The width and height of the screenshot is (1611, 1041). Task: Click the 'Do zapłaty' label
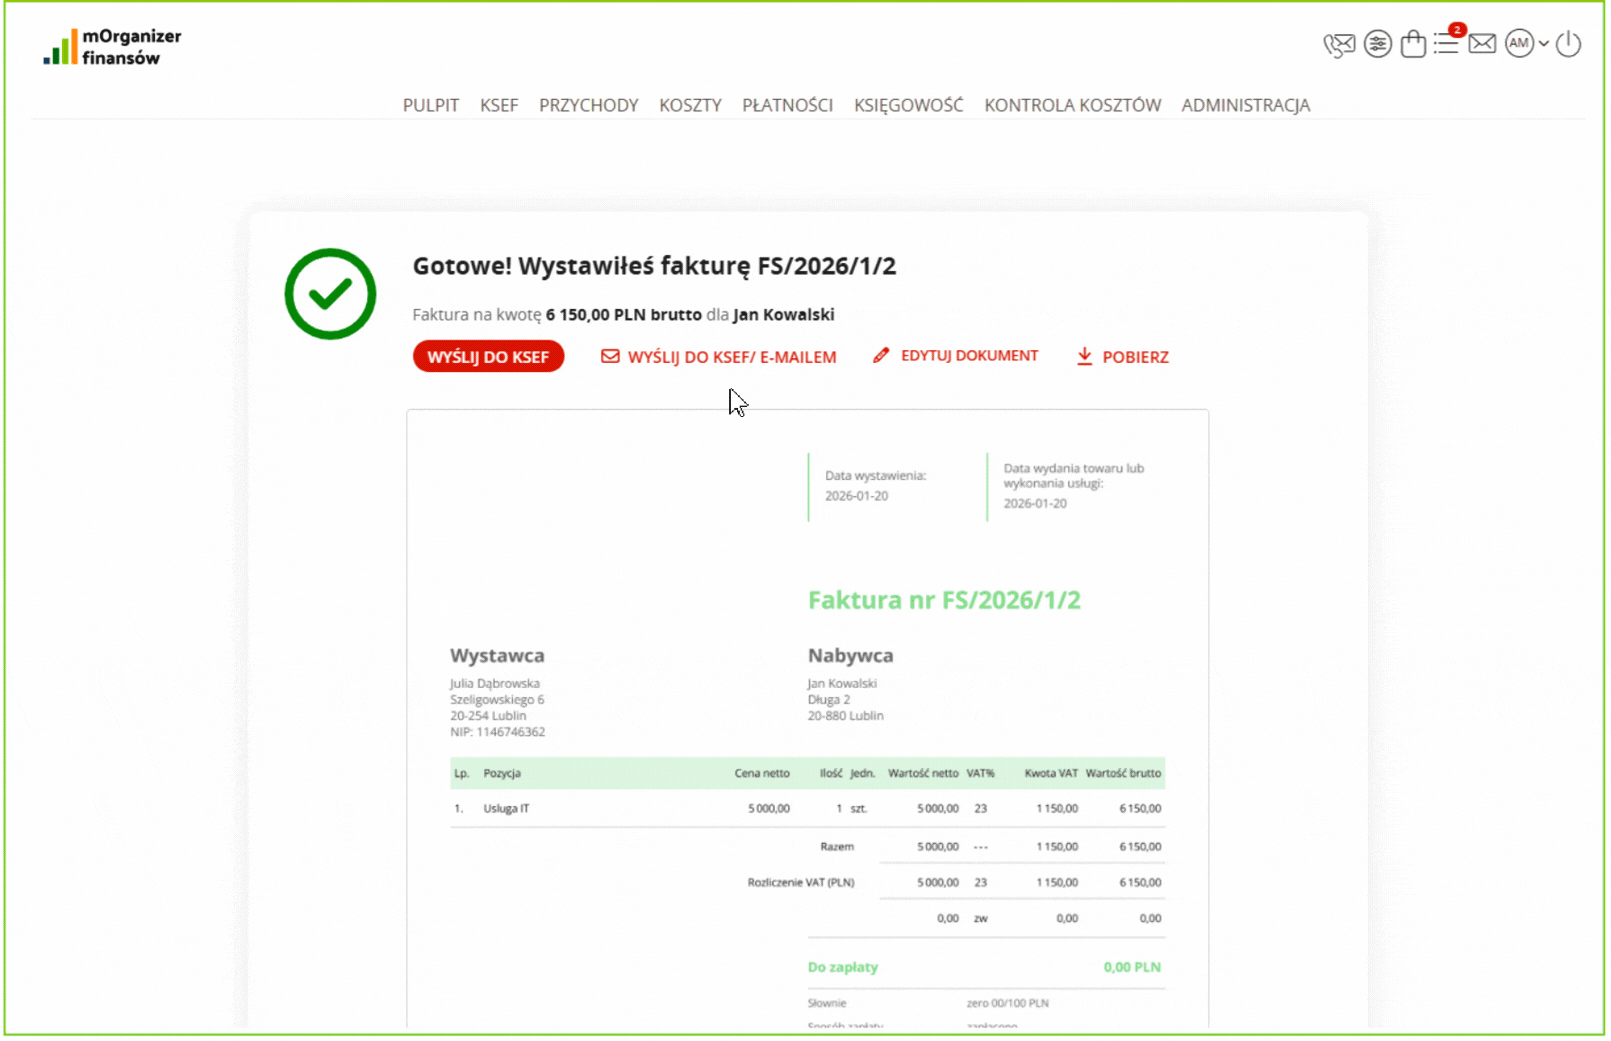(843, 968)
